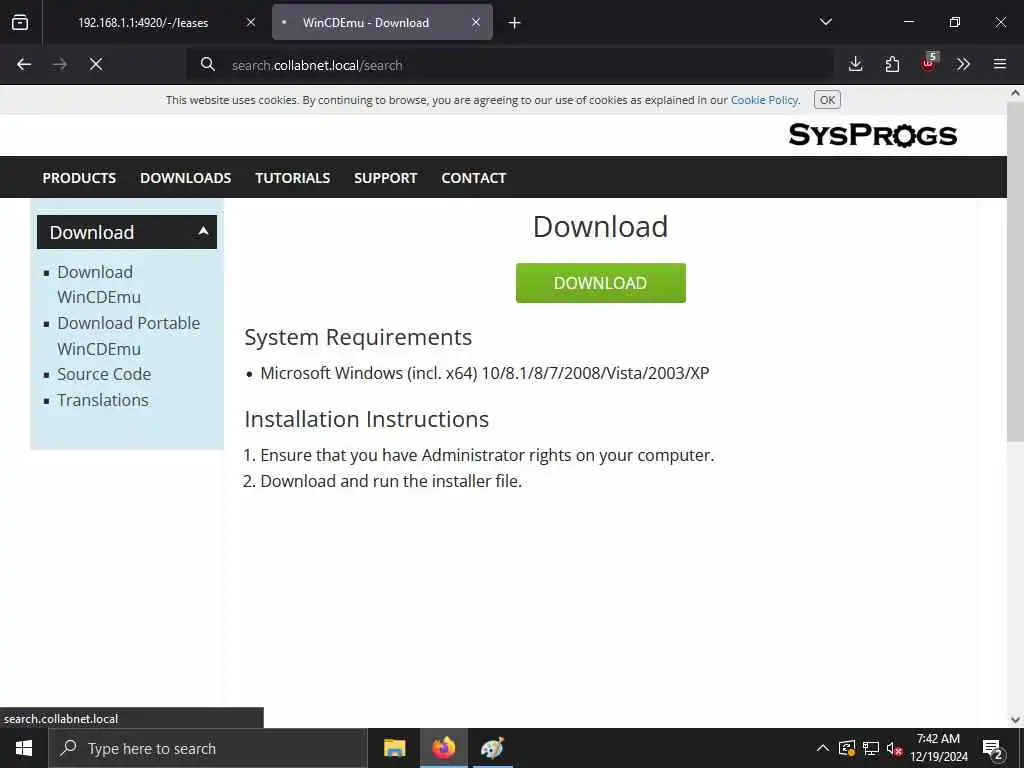Click the address bar URL field

pos(509,65)
